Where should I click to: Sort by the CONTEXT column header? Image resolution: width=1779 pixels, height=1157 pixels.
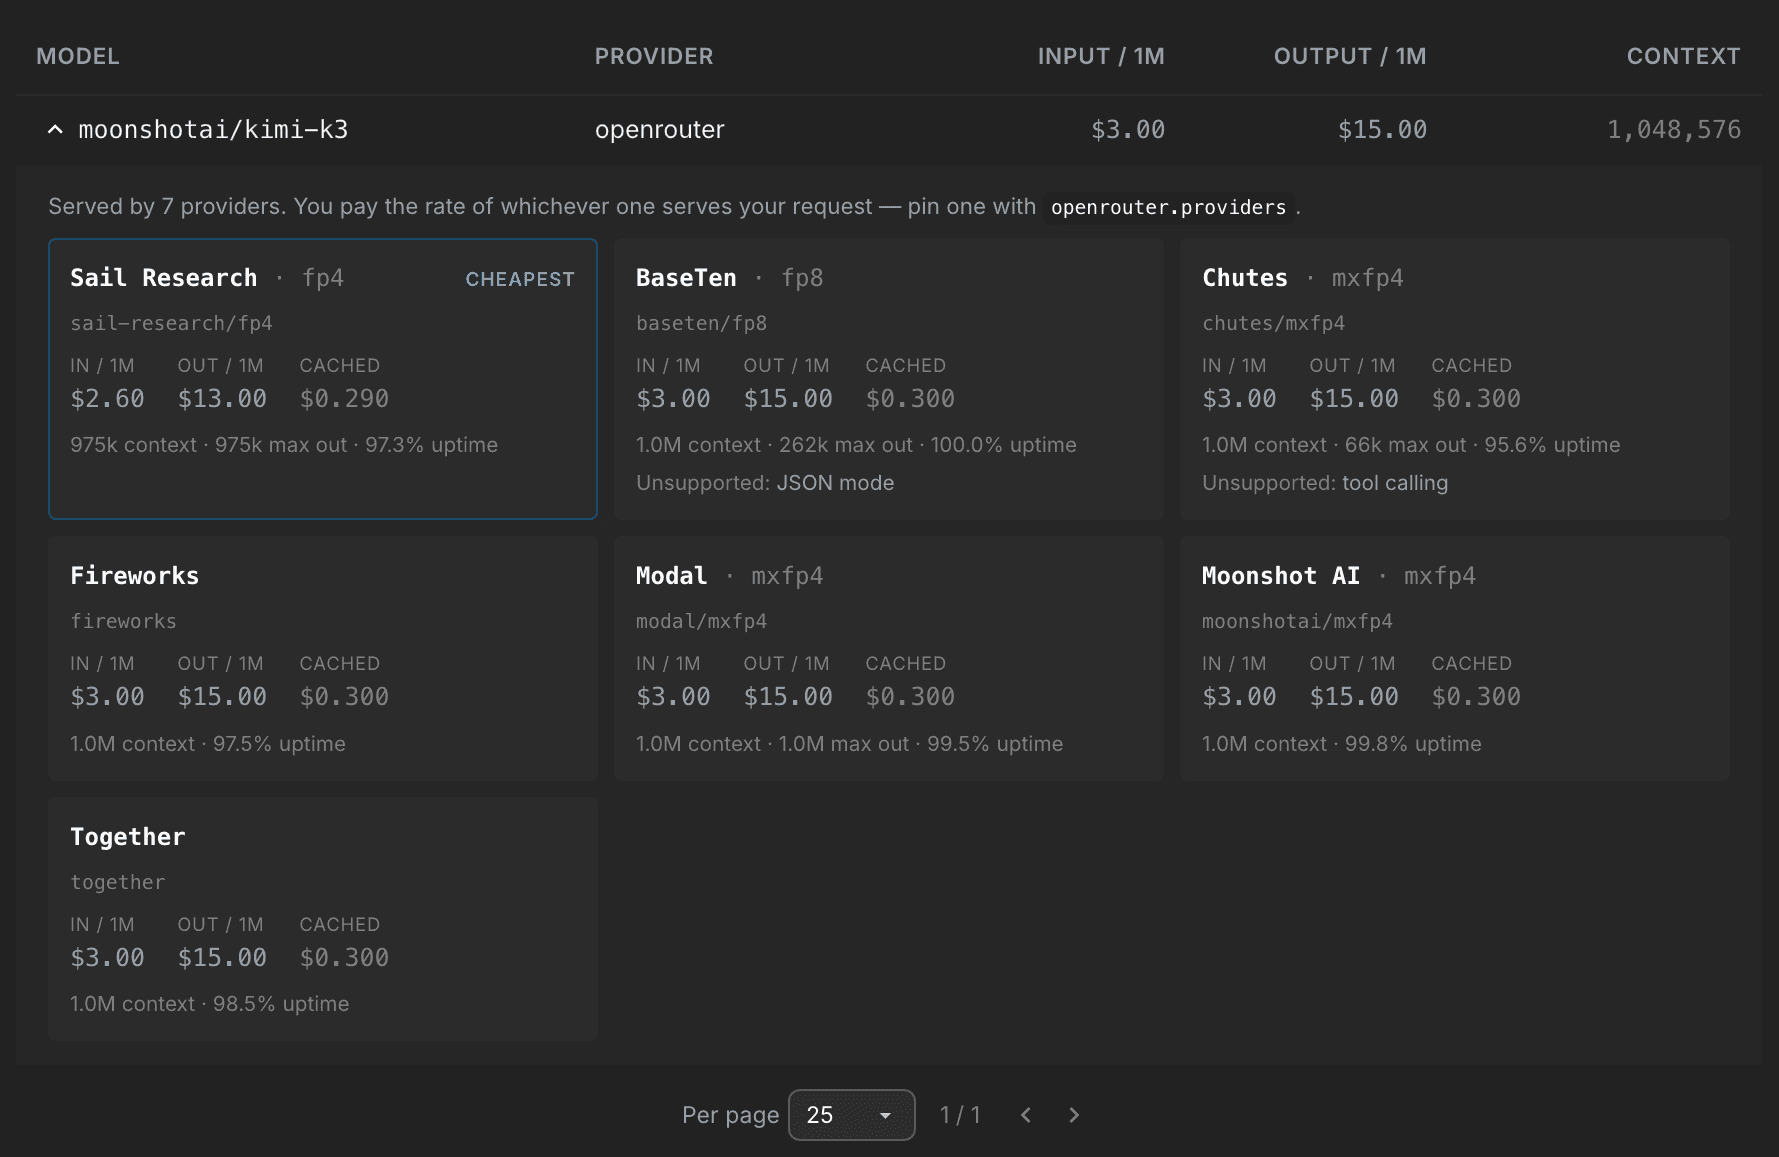click(1683, 56)
